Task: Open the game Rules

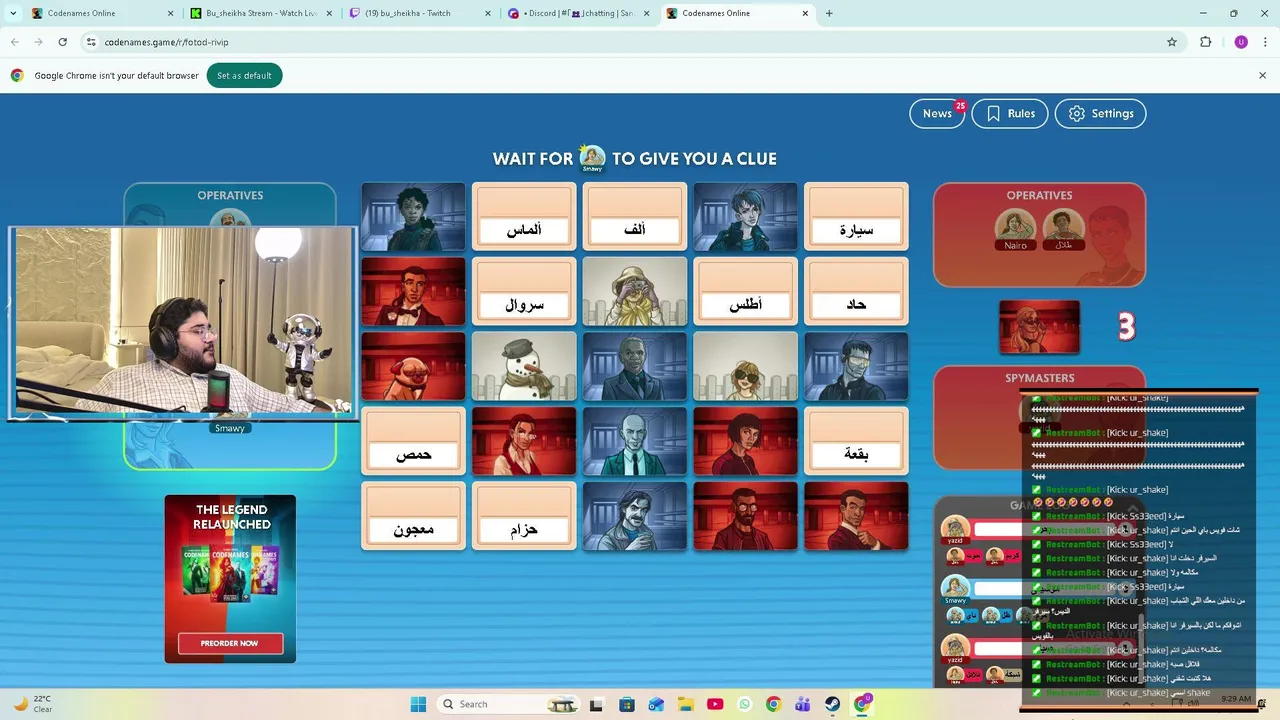Action: pyautogui.click(x=1010, y=113)
